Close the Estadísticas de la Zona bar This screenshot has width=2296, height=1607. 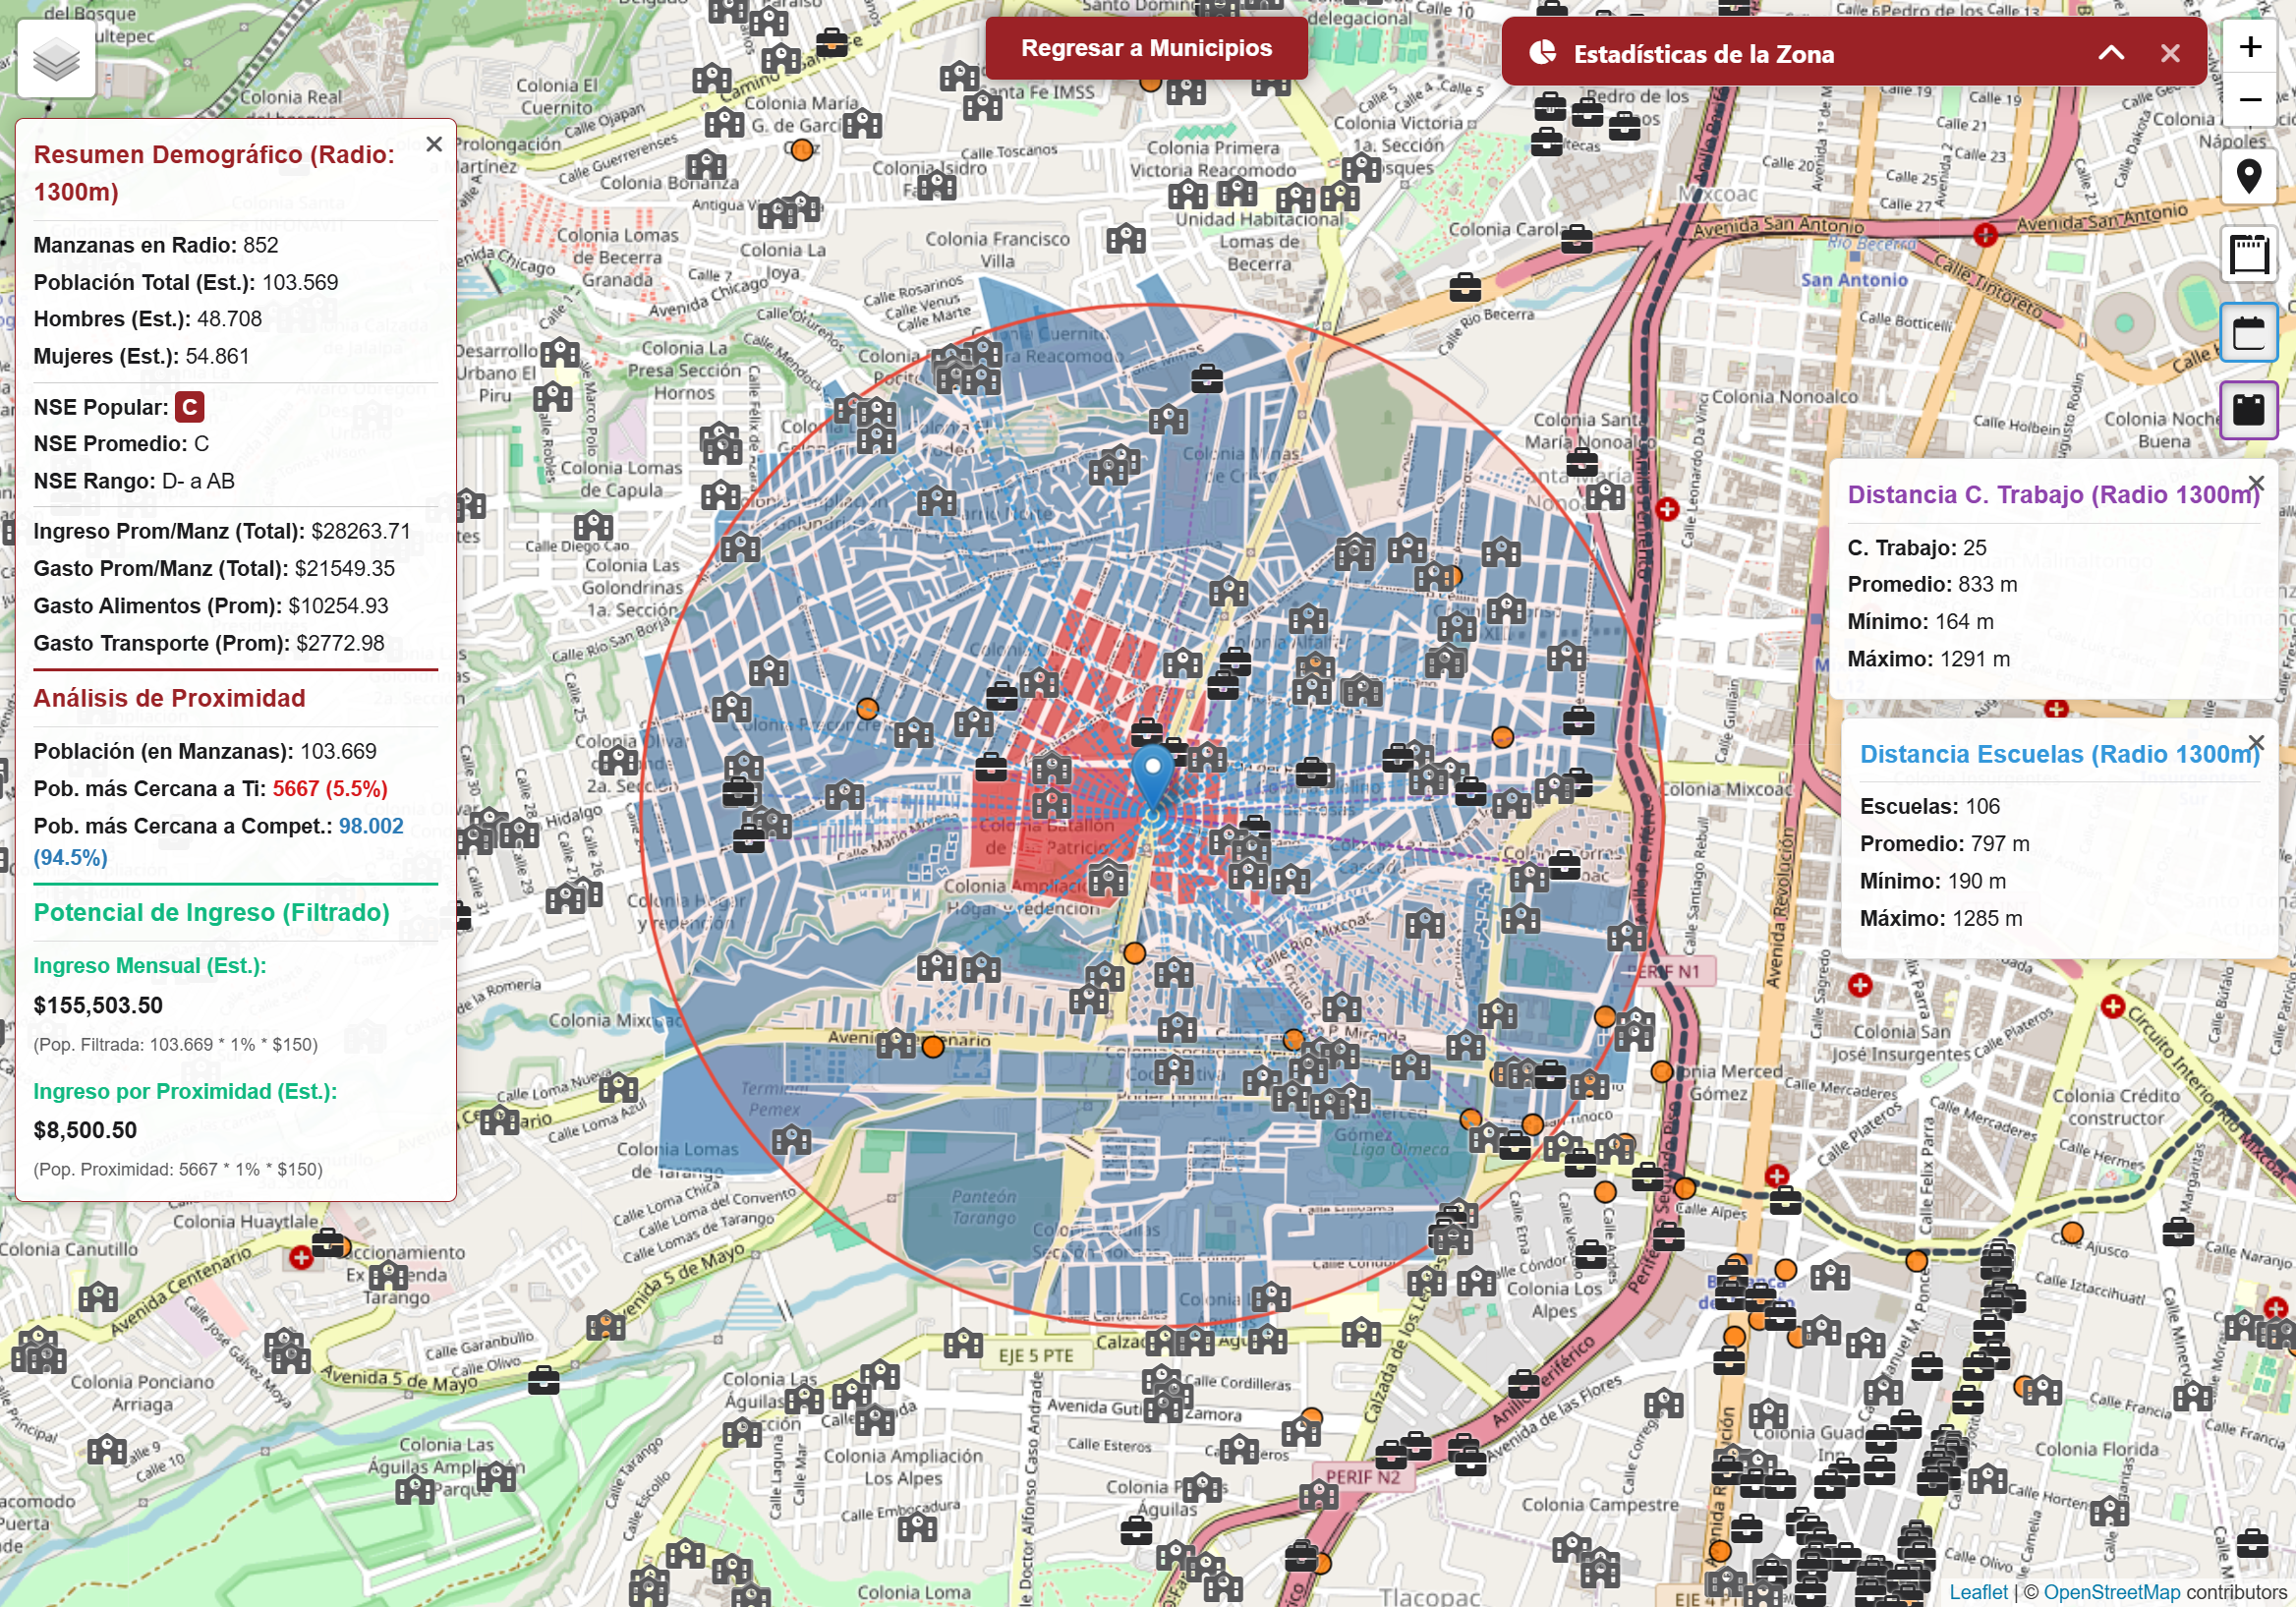(2170, 53)
